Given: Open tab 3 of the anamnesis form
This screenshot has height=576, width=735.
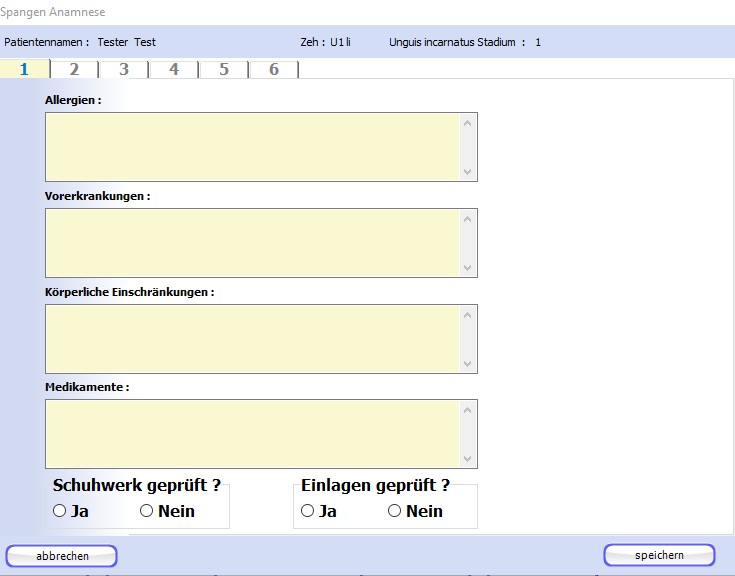Looking at the screenshot, I should click(x=124, y=69).
